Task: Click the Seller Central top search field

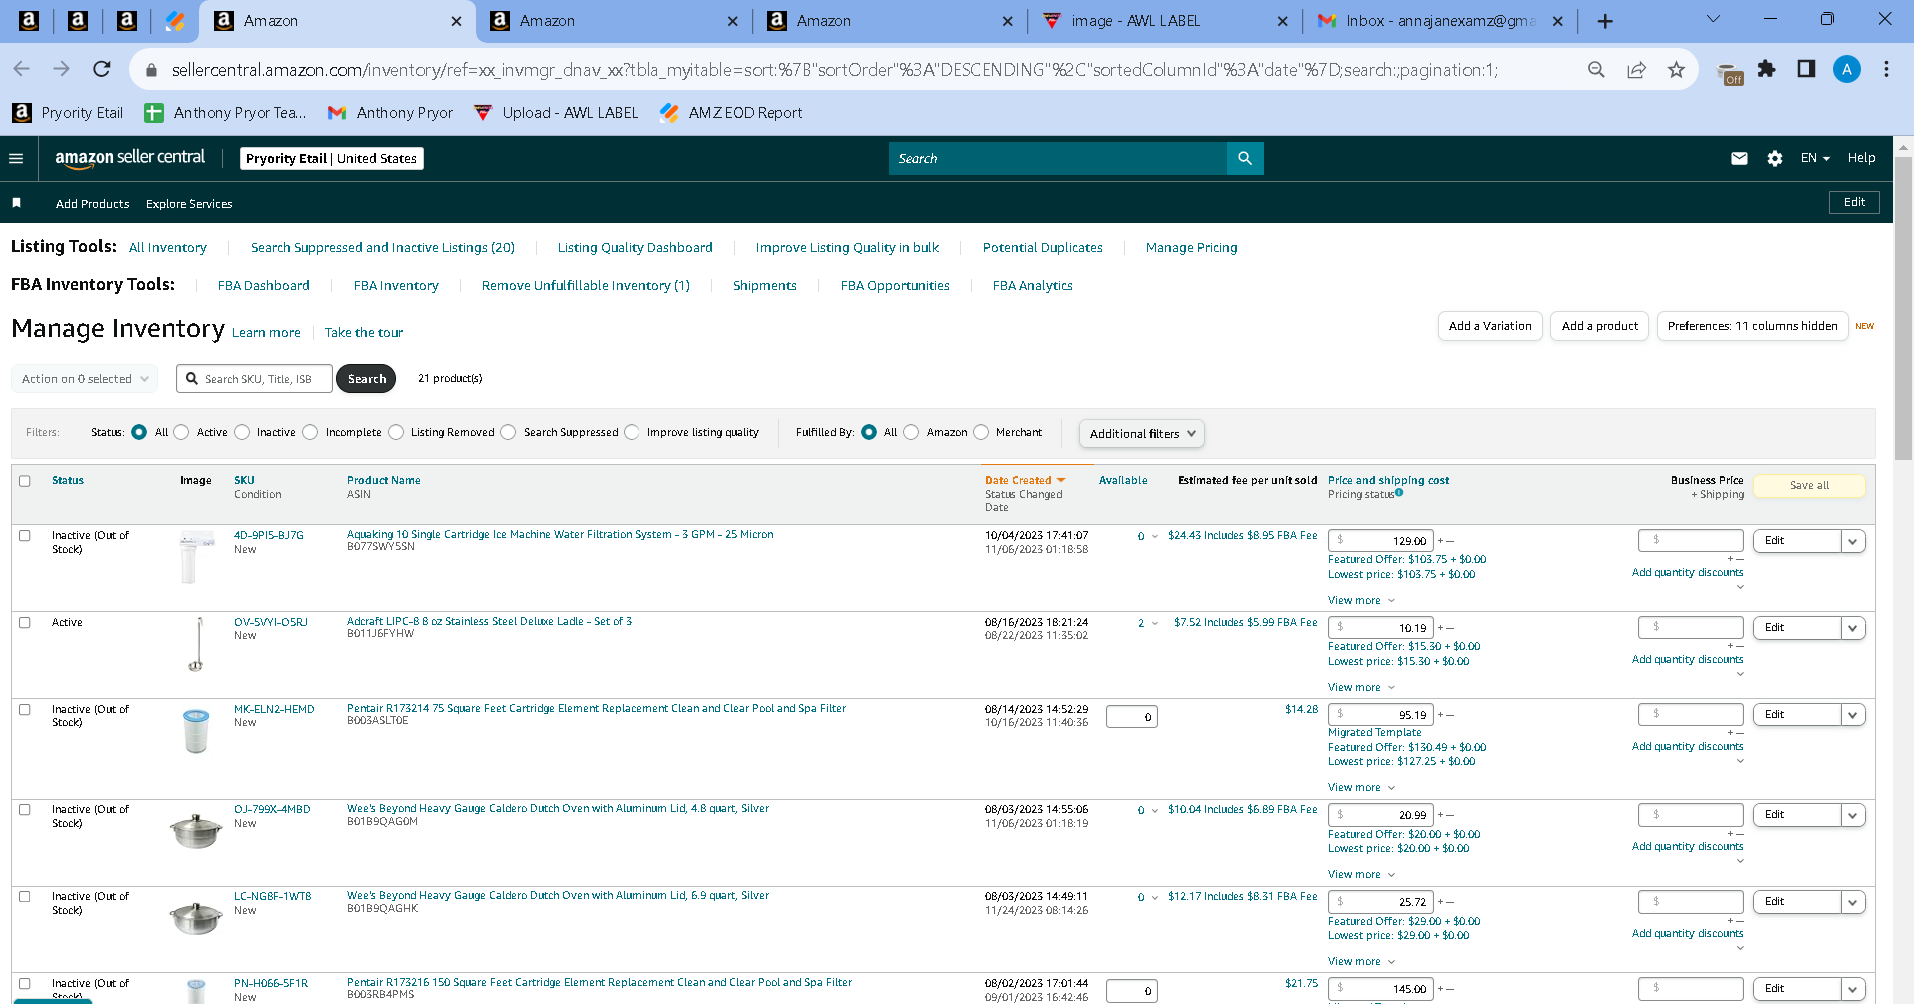Action: (x=1058, y=158)
